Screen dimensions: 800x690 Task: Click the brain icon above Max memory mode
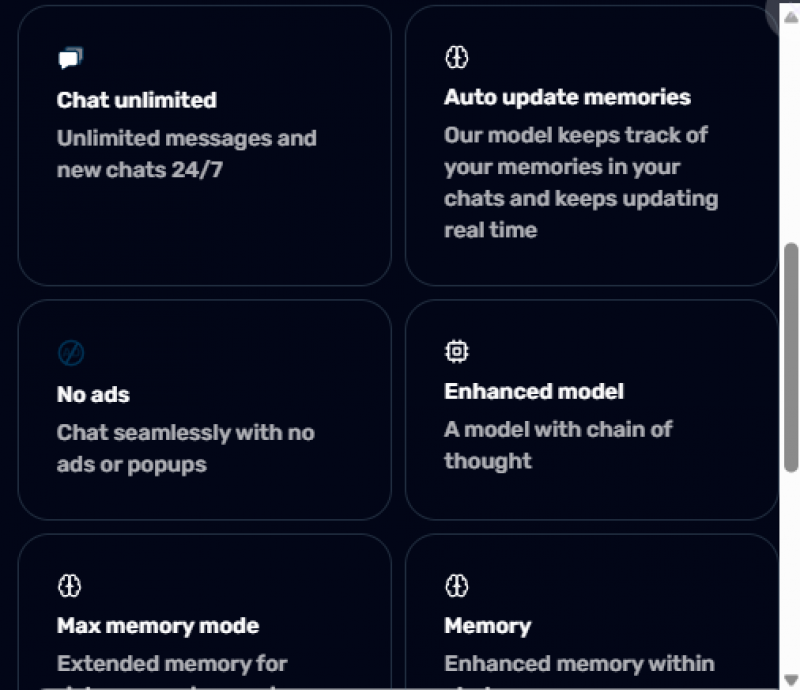(x=69, y=586)
